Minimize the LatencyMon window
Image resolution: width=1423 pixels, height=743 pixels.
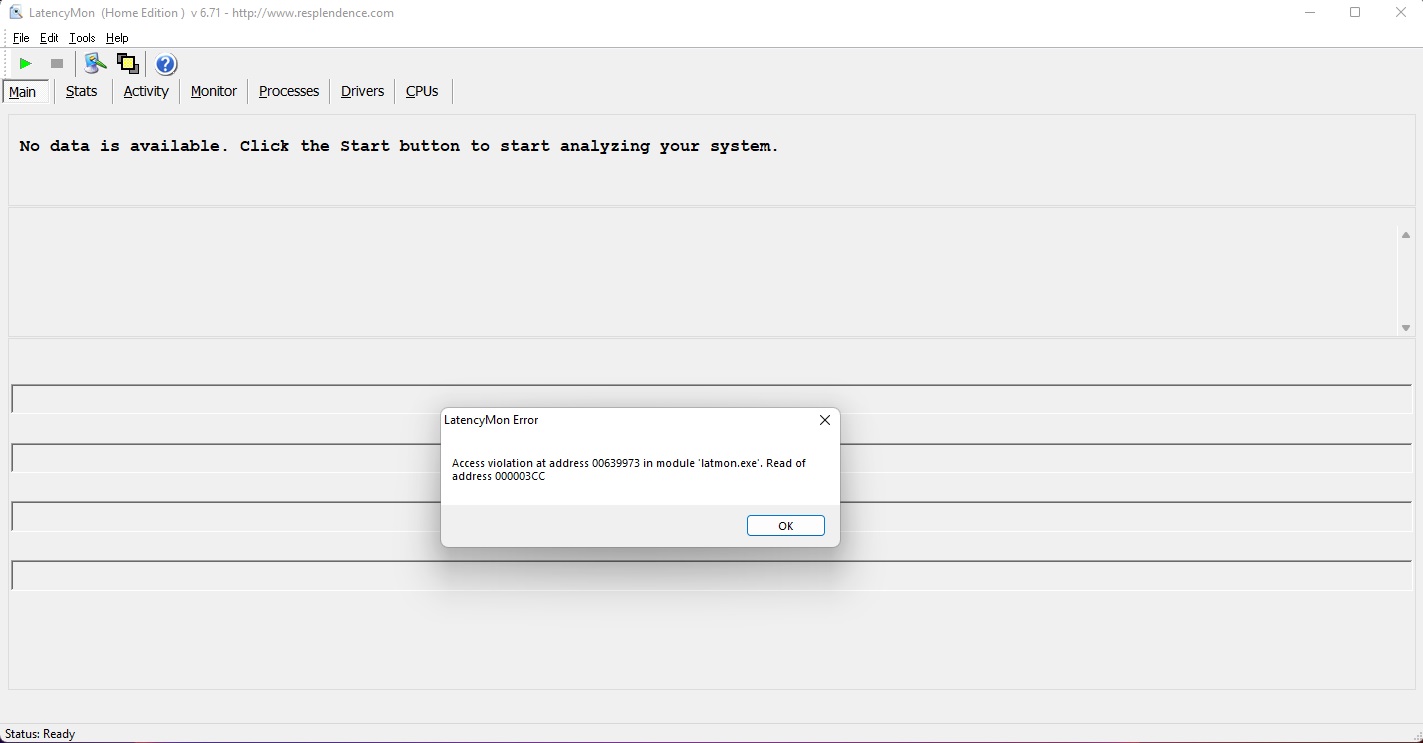coord(1311,13)
